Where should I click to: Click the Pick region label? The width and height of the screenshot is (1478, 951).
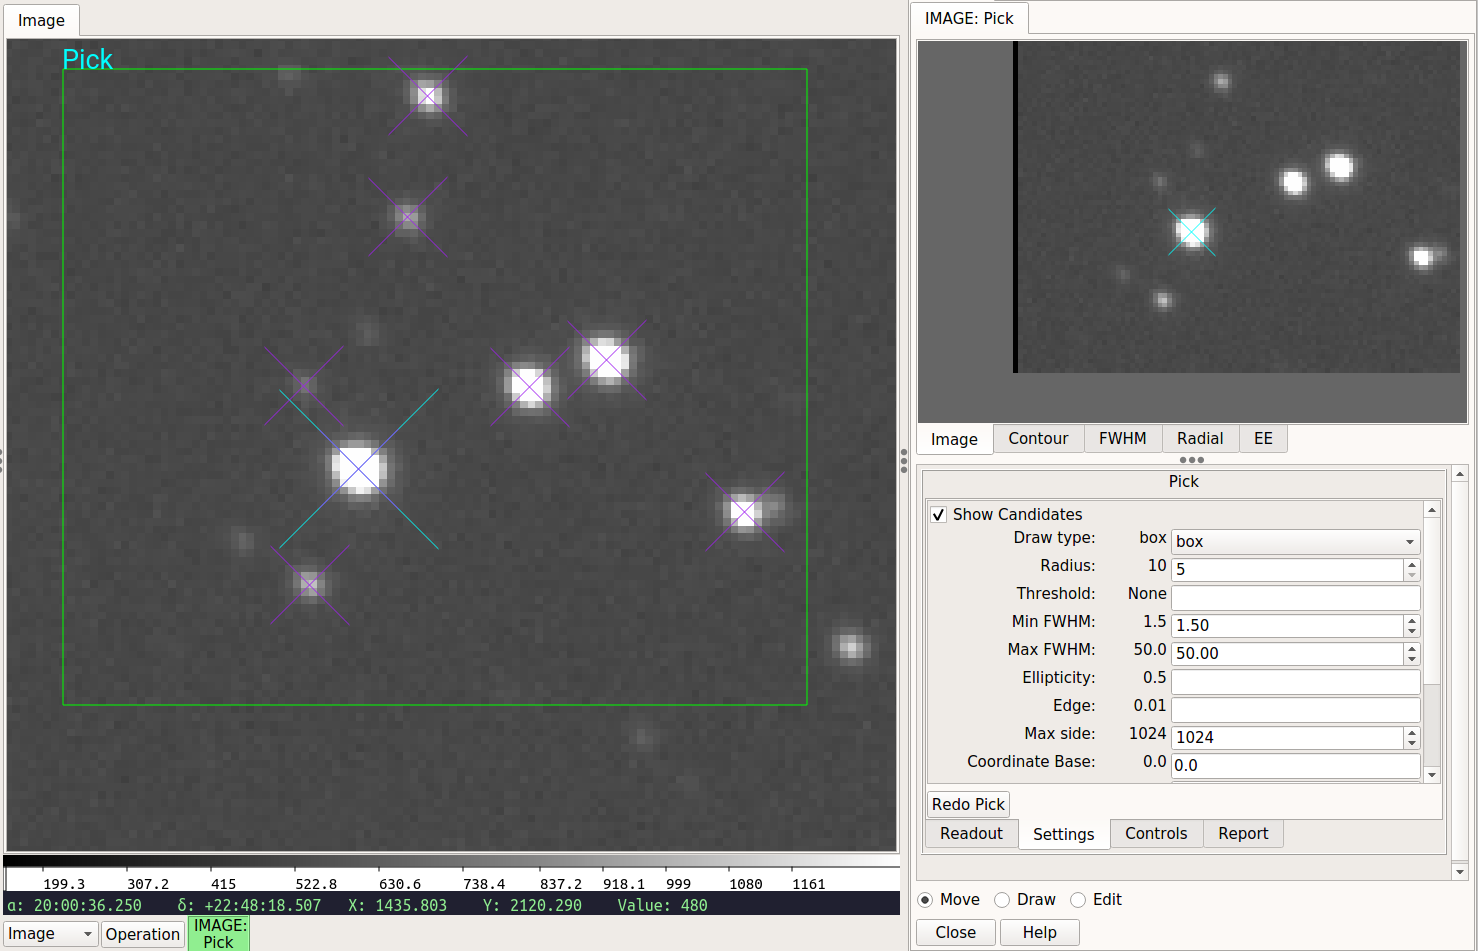[x=87, y=60]
